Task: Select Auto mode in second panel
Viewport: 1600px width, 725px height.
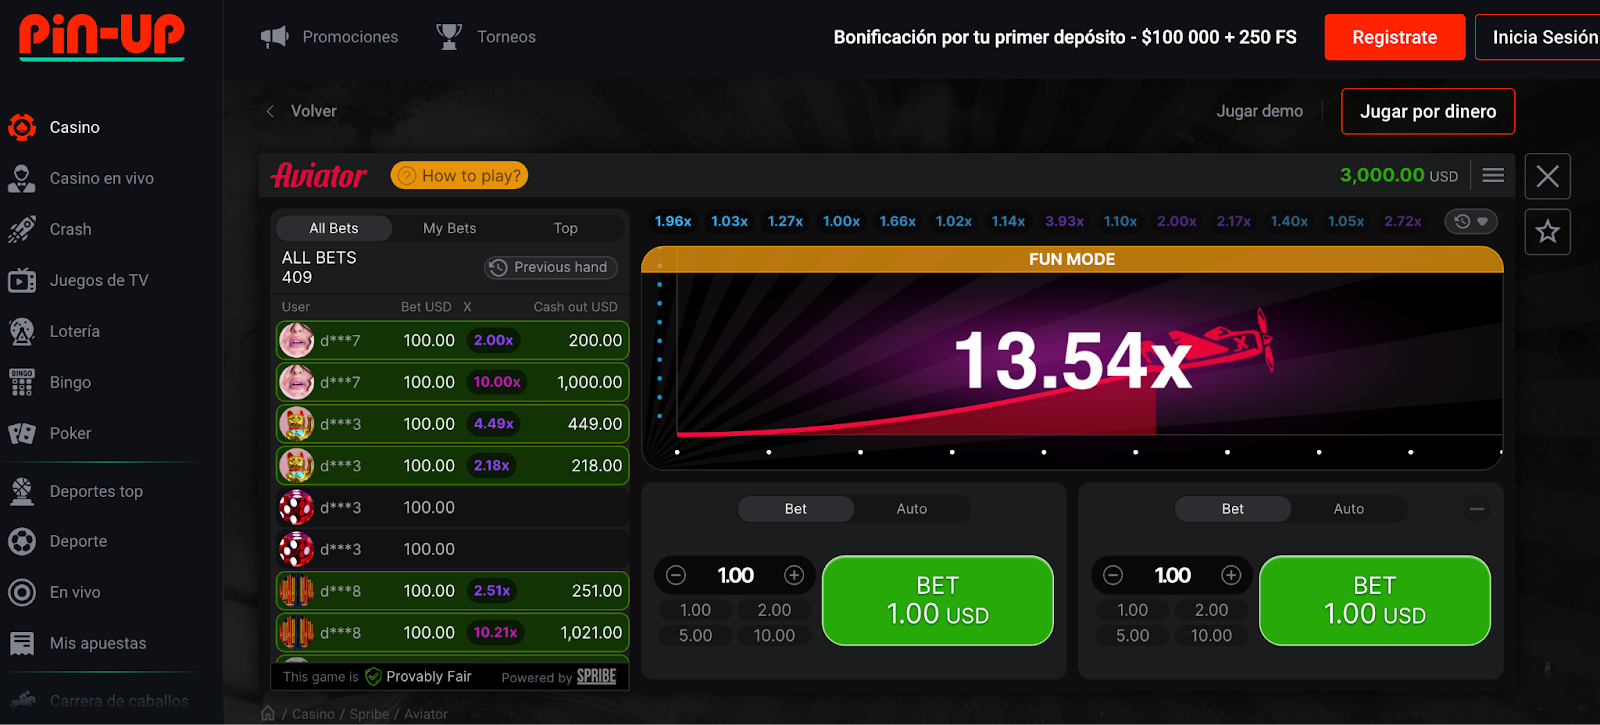Action: tap(1349, 509)
